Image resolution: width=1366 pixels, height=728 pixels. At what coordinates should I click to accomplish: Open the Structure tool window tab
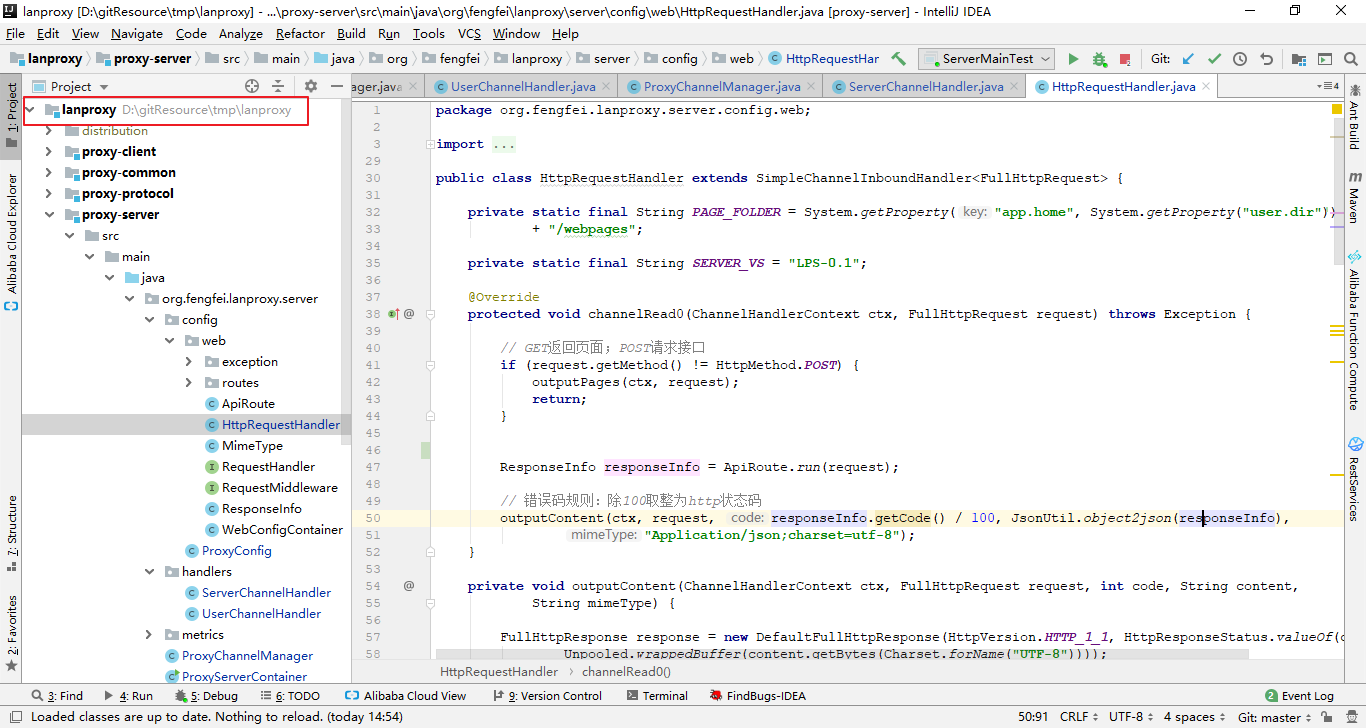[11, 533]
